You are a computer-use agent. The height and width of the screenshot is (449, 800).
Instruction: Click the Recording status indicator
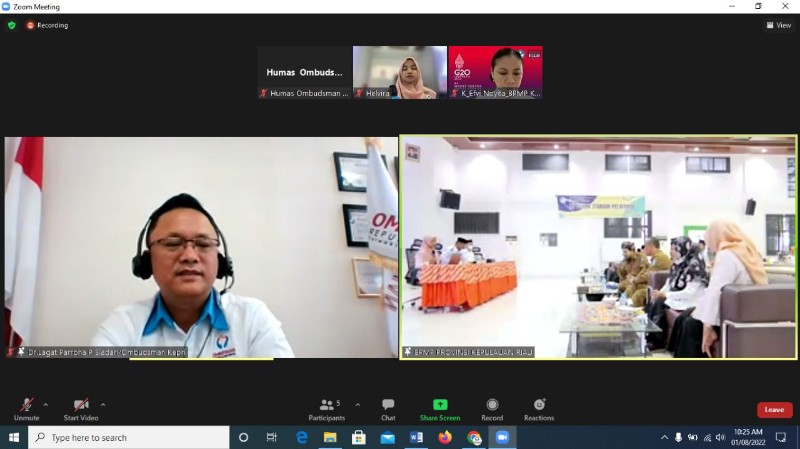pyautogui.click(x=47, y=25)
